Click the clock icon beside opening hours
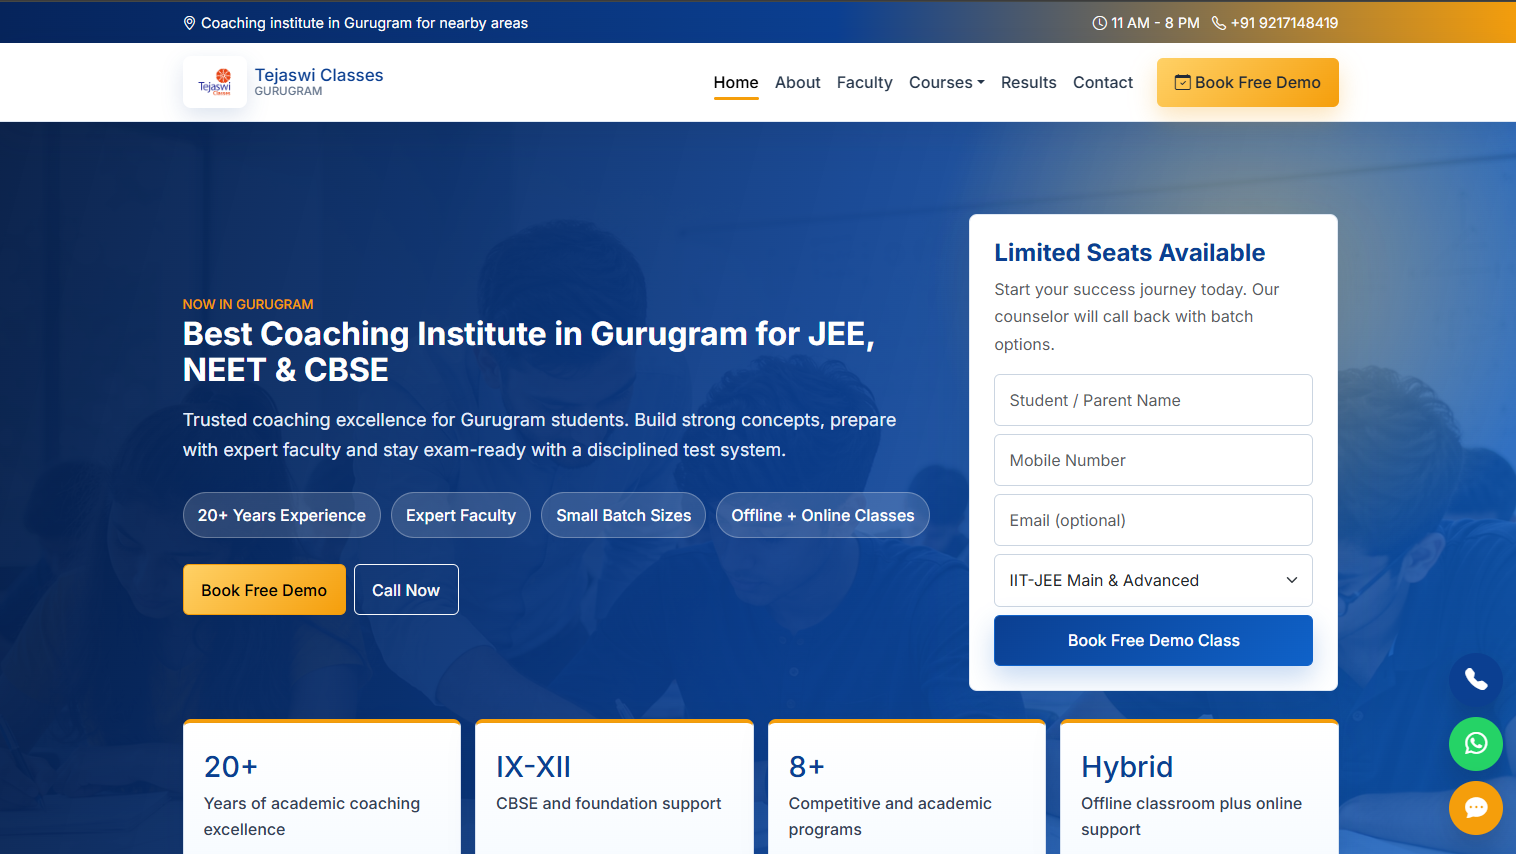Image resolution: width=1516 pixels, height=854 pixels. pyautogui.click(x=1099, y=23)
